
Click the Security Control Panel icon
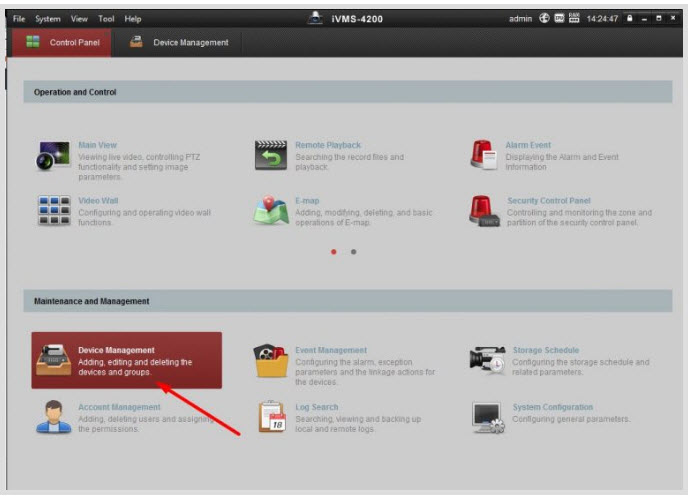pyautogui.click(x=484, y=211)
